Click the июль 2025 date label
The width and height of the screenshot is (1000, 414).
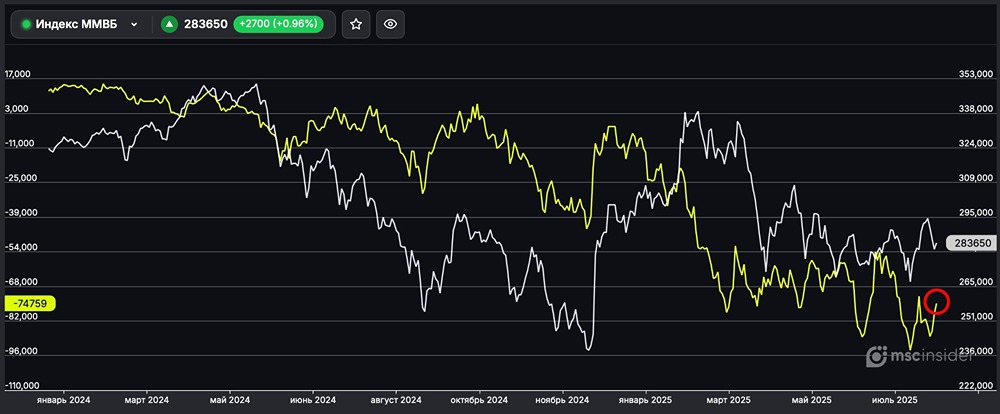click(x=896, y=399)
